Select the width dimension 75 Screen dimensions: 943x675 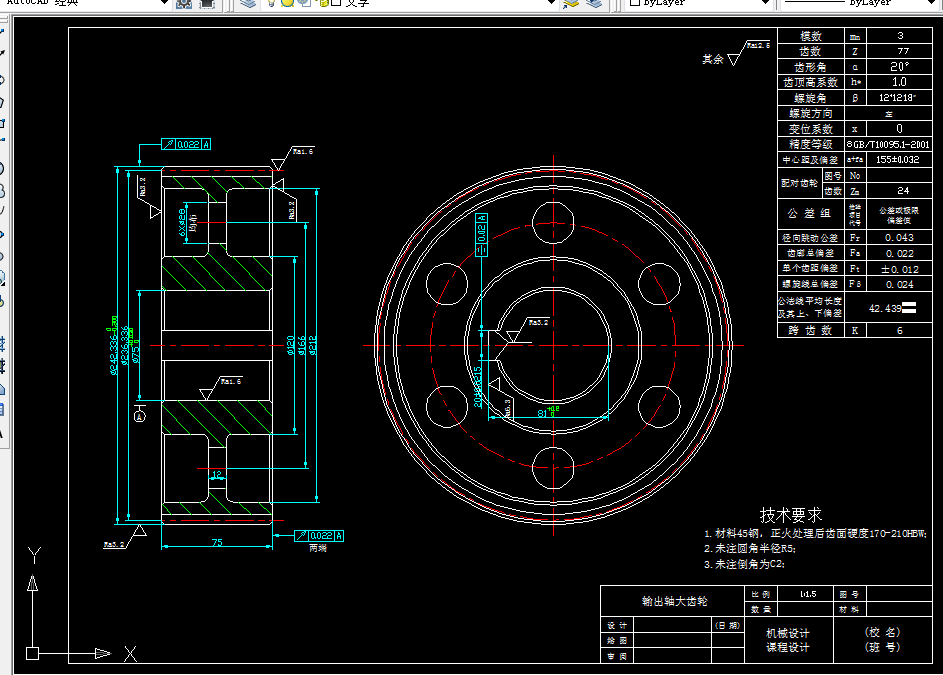click(217, 543)
